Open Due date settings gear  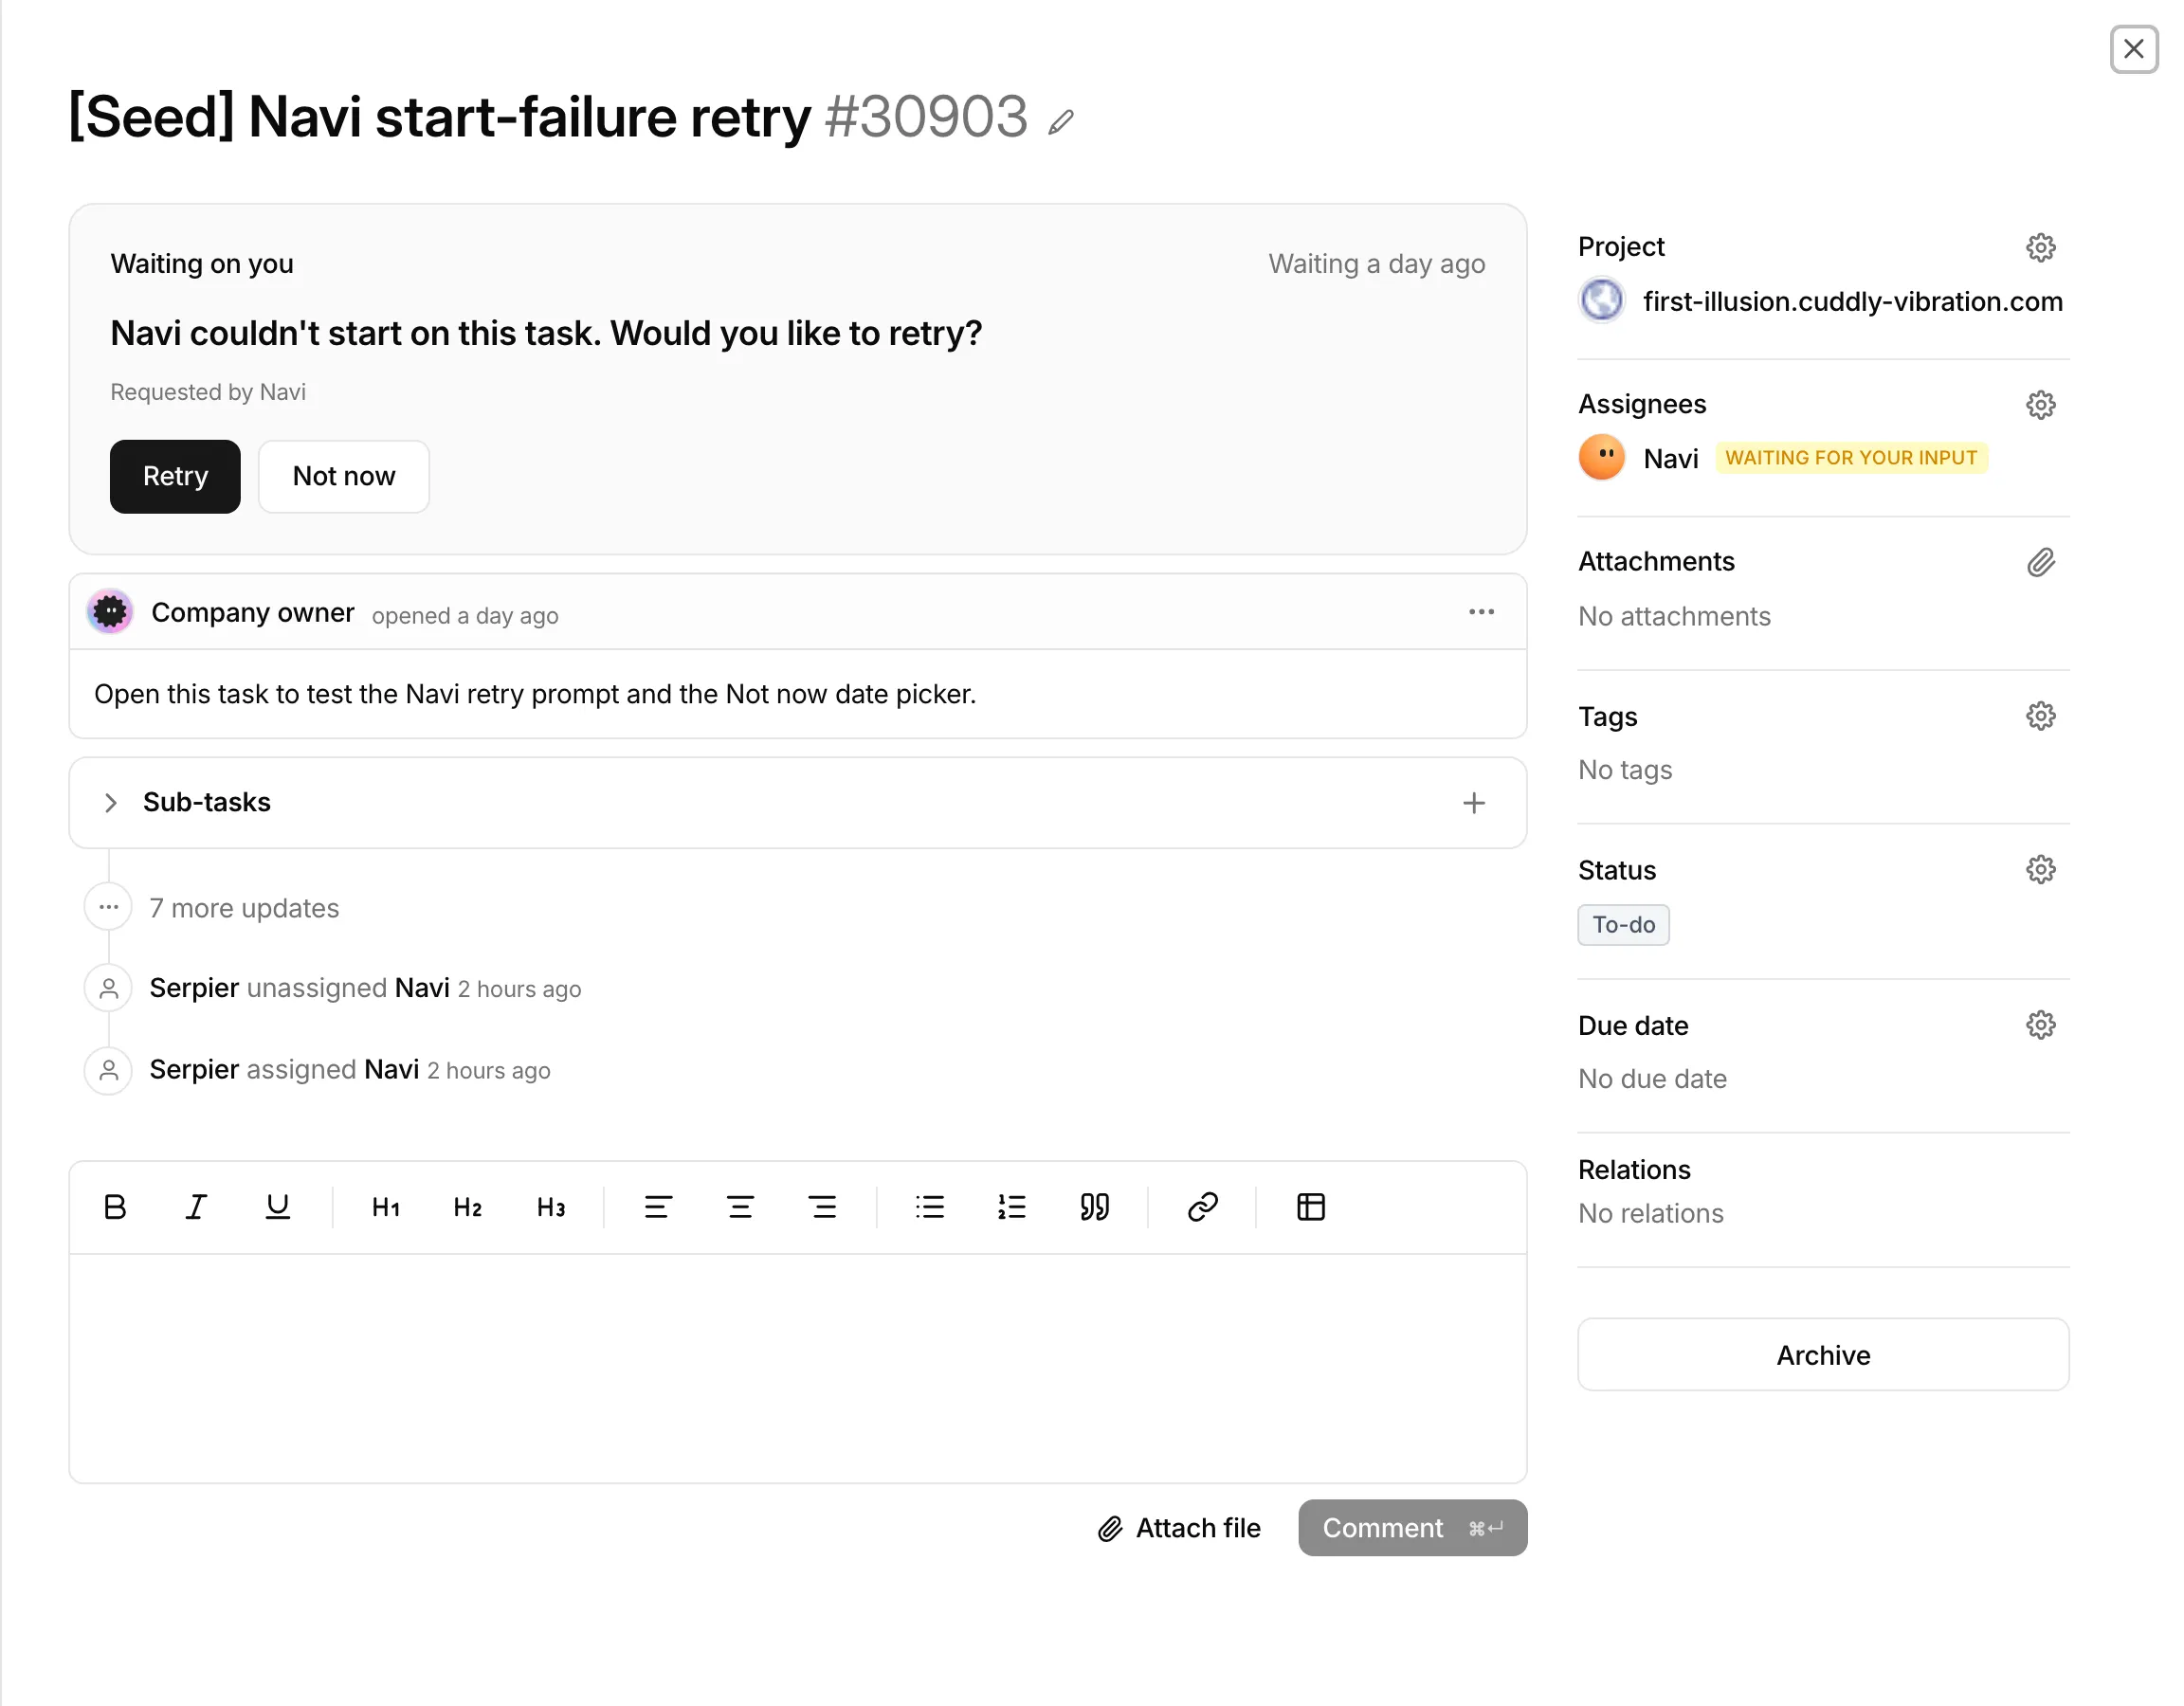coord(2041,1025)
